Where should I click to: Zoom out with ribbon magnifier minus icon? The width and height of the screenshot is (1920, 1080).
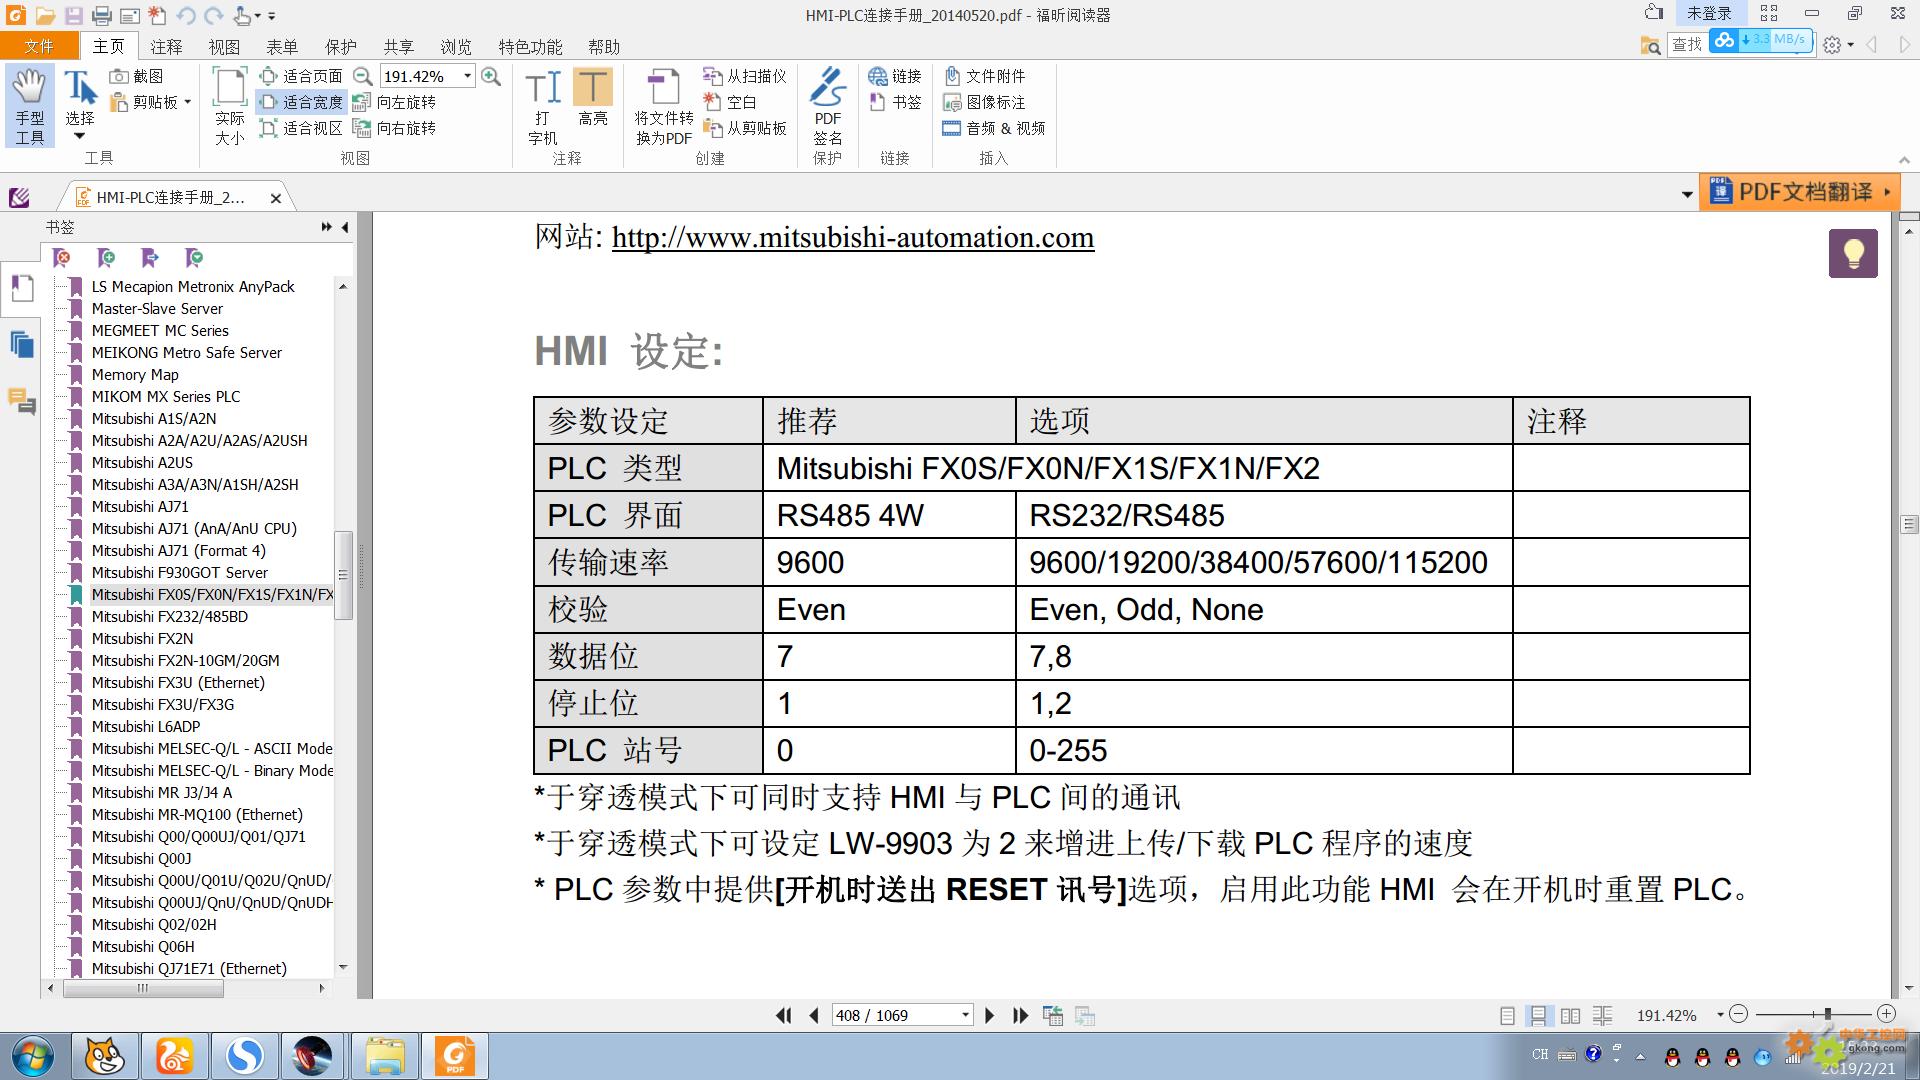[363, 76]
